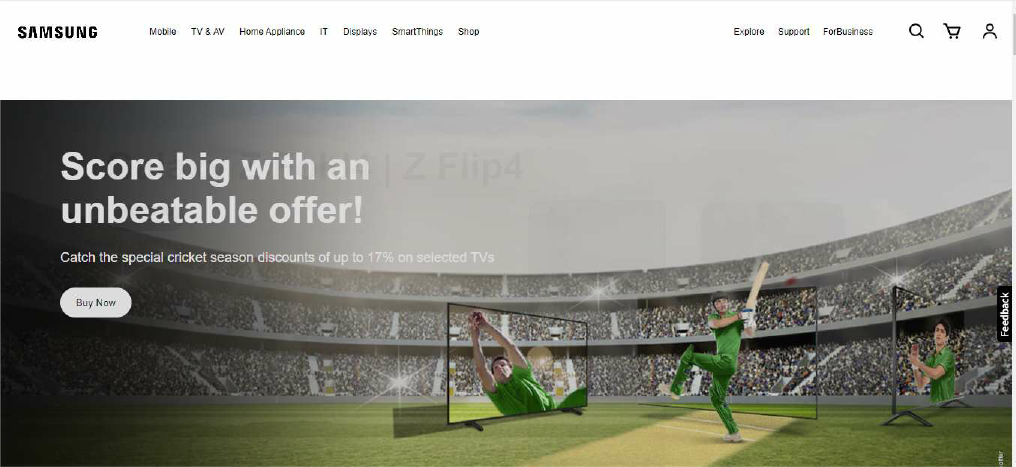The width and height of the screenshot is (1016, 467).
Task: Open the Displays menu
Action: pyautogui.click(x=360, y=32)
